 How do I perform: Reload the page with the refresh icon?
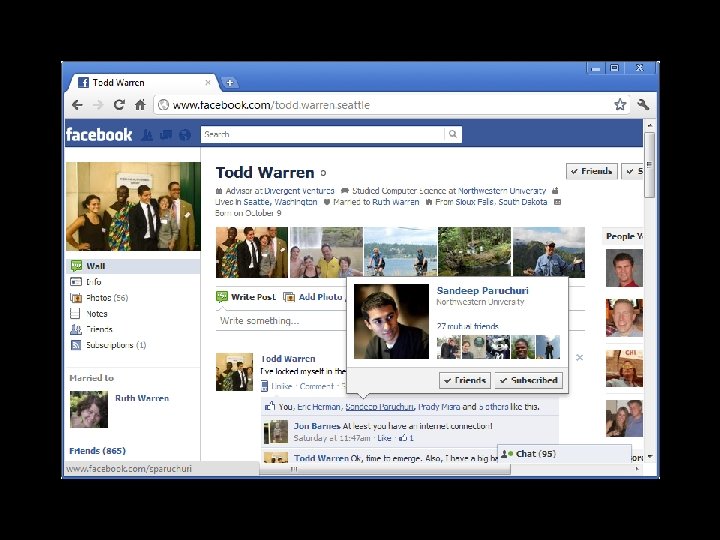(x=119, y=105)
